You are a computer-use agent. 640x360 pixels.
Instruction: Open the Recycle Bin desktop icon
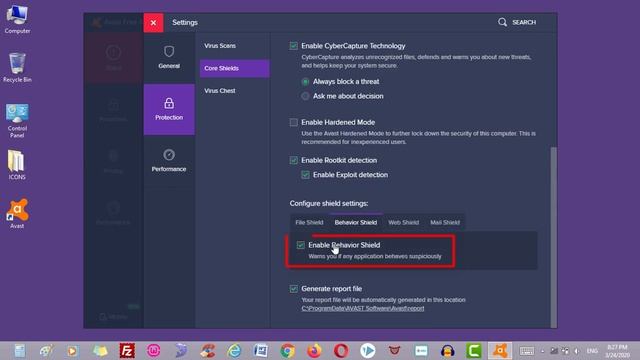pos(17,68)
